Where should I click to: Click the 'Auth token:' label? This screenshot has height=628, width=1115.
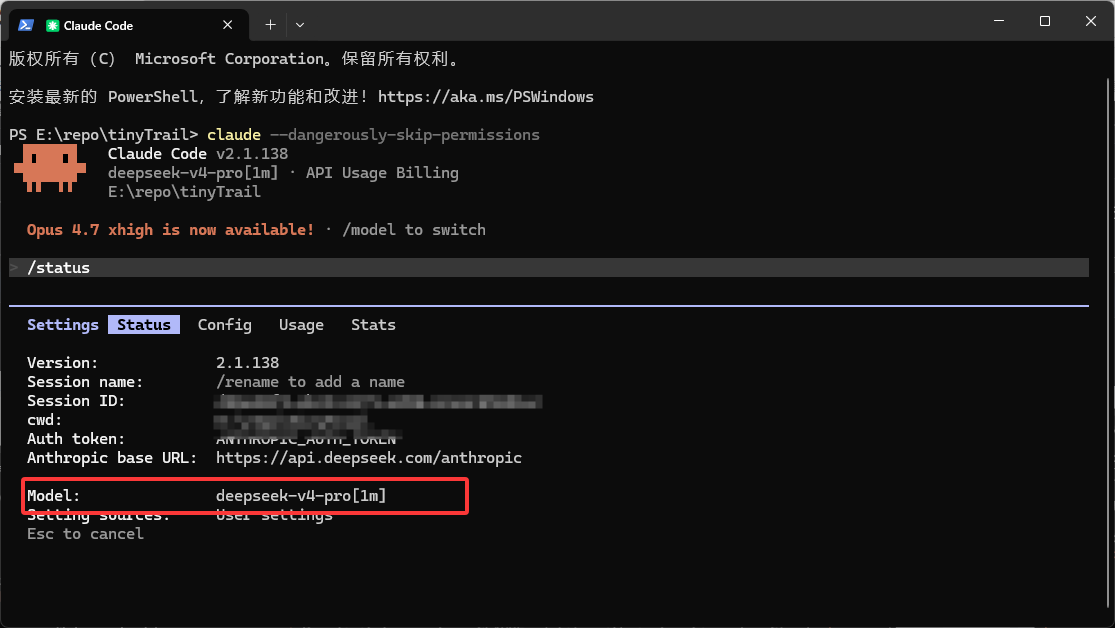click(76, 439)
